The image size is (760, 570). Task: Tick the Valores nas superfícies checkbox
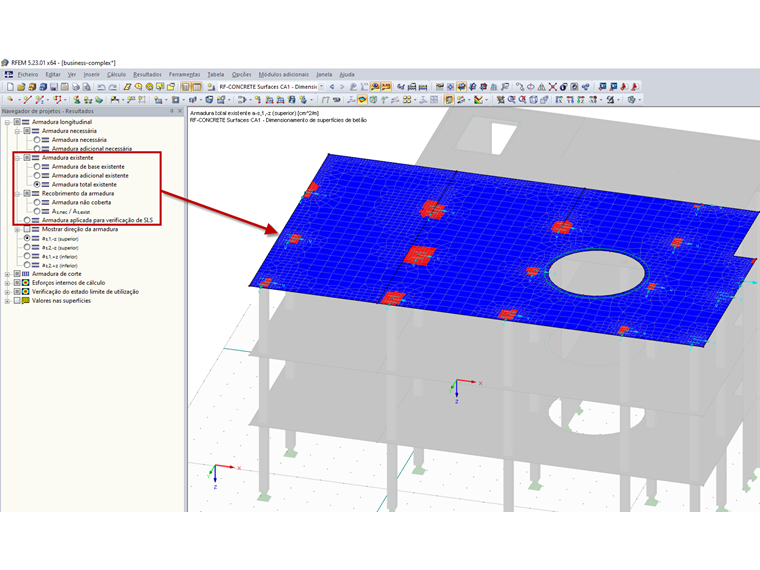tap(17, 301)
